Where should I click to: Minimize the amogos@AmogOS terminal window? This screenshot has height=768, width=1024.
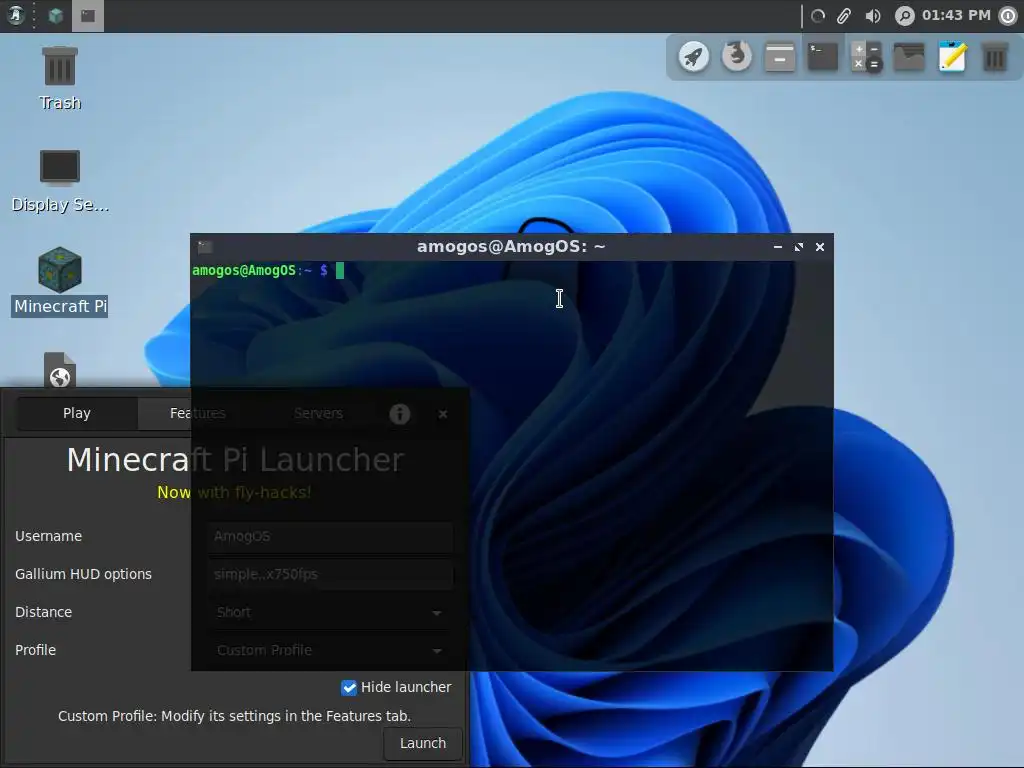click(777, 247)
